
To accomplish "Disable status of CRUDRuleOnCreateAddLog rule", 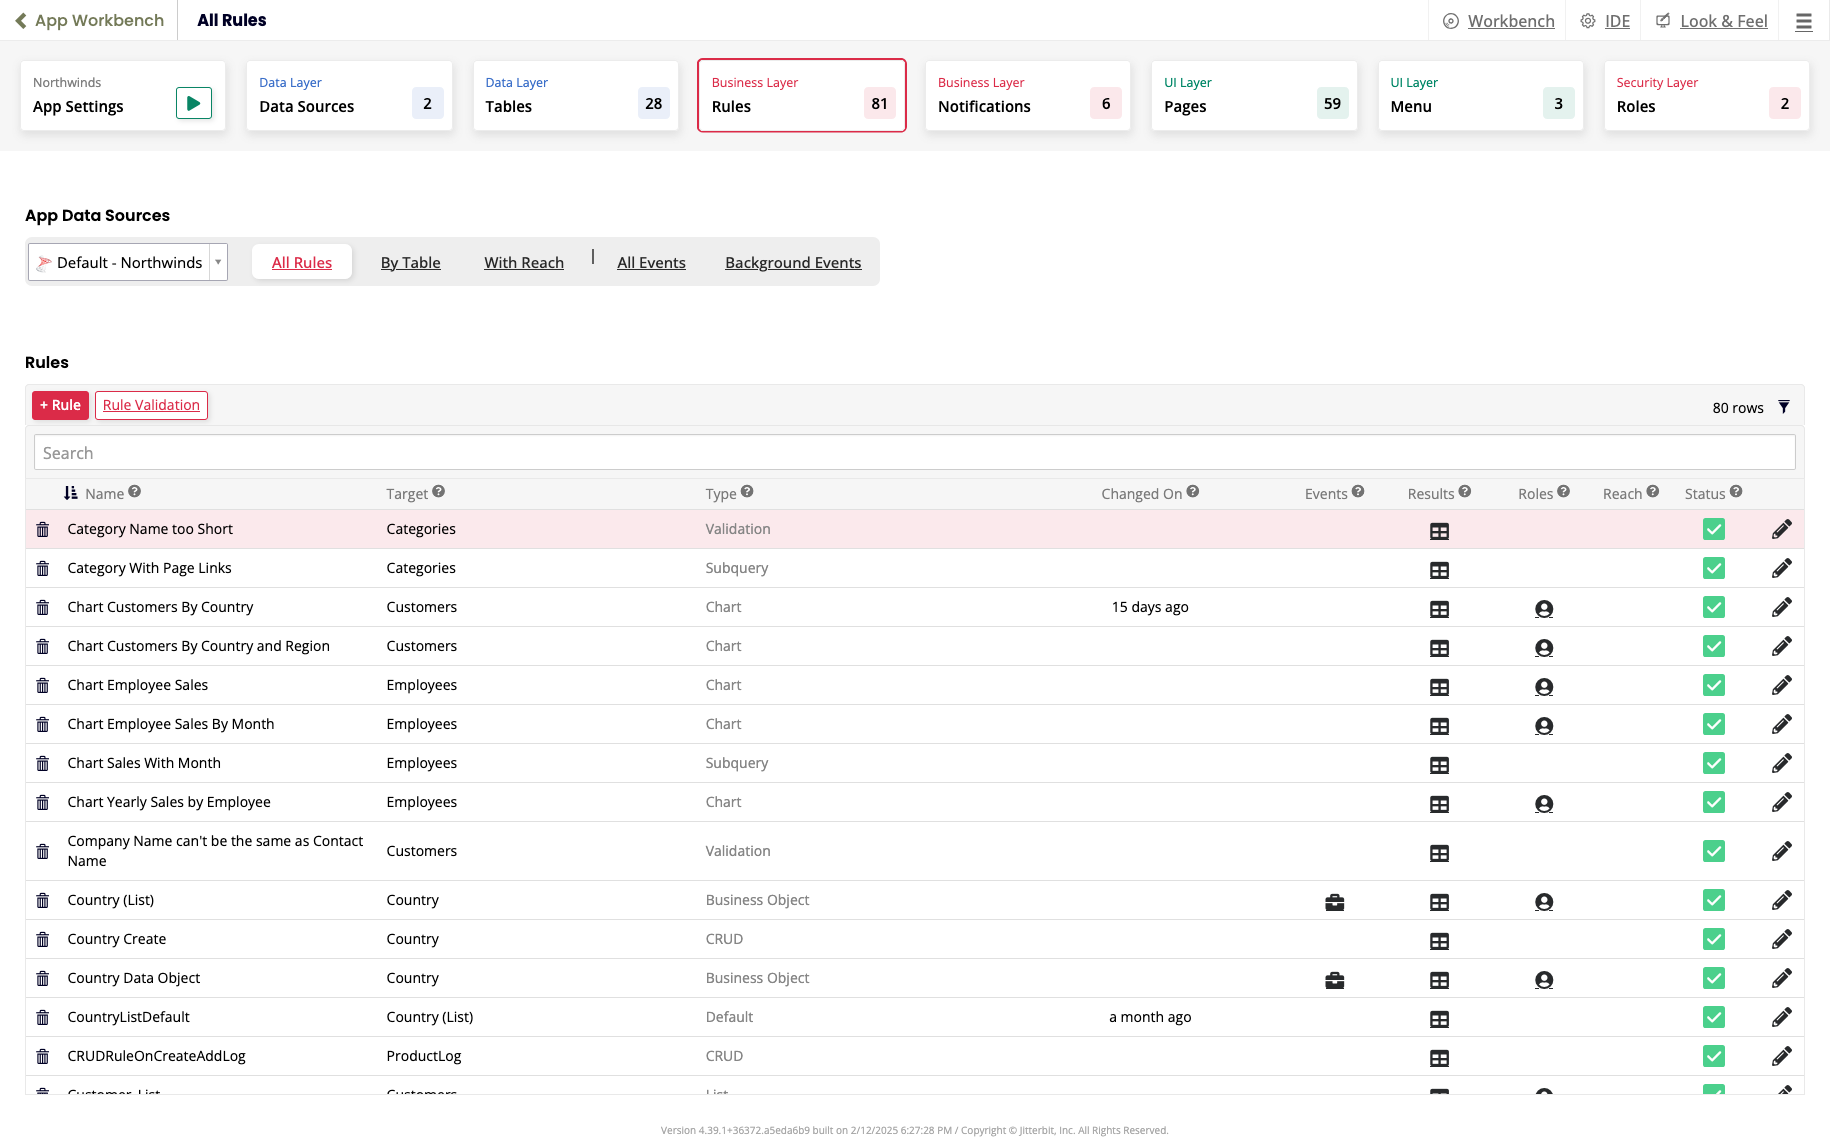I will click(1714, 1057).
